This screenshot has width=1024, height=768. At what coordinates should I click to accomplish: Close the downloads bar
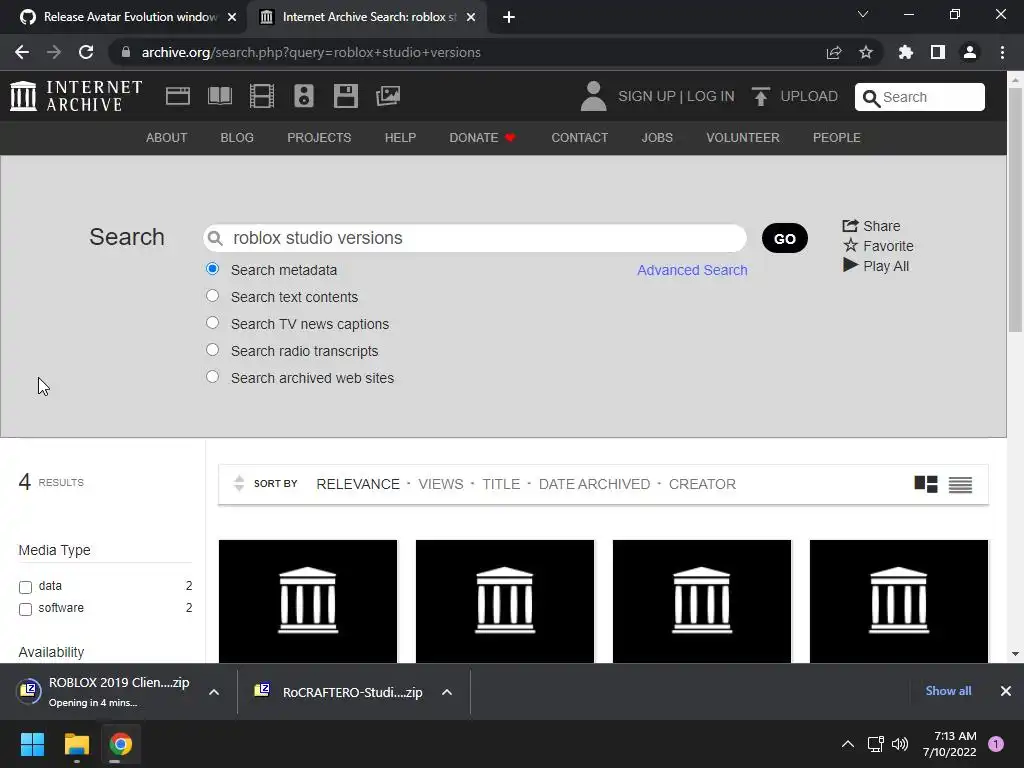(x=1006, y=691)
